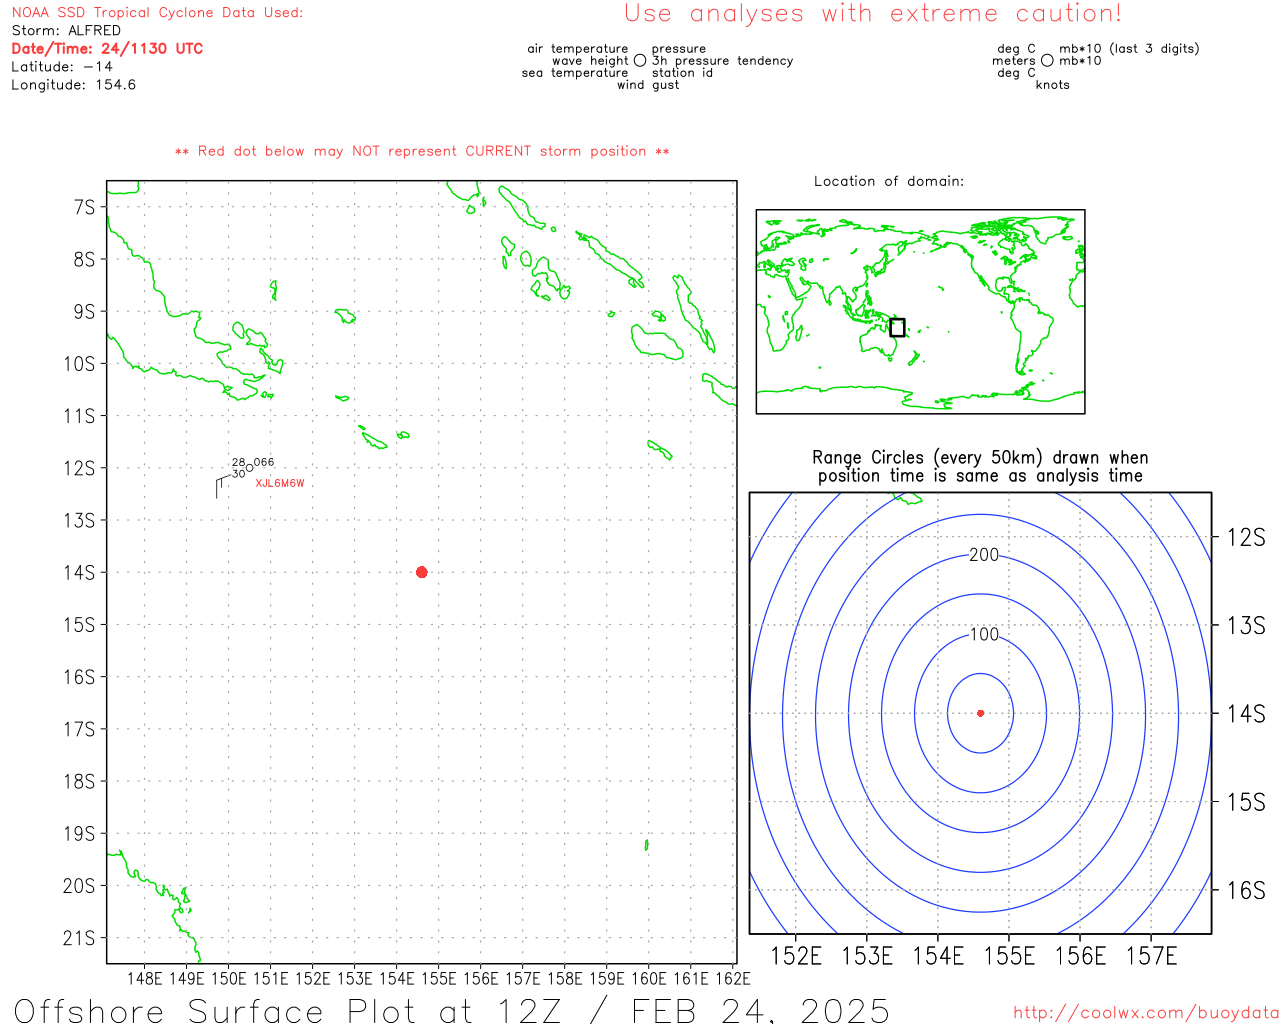Click the station sea temperature value 30

pos(239,474)
